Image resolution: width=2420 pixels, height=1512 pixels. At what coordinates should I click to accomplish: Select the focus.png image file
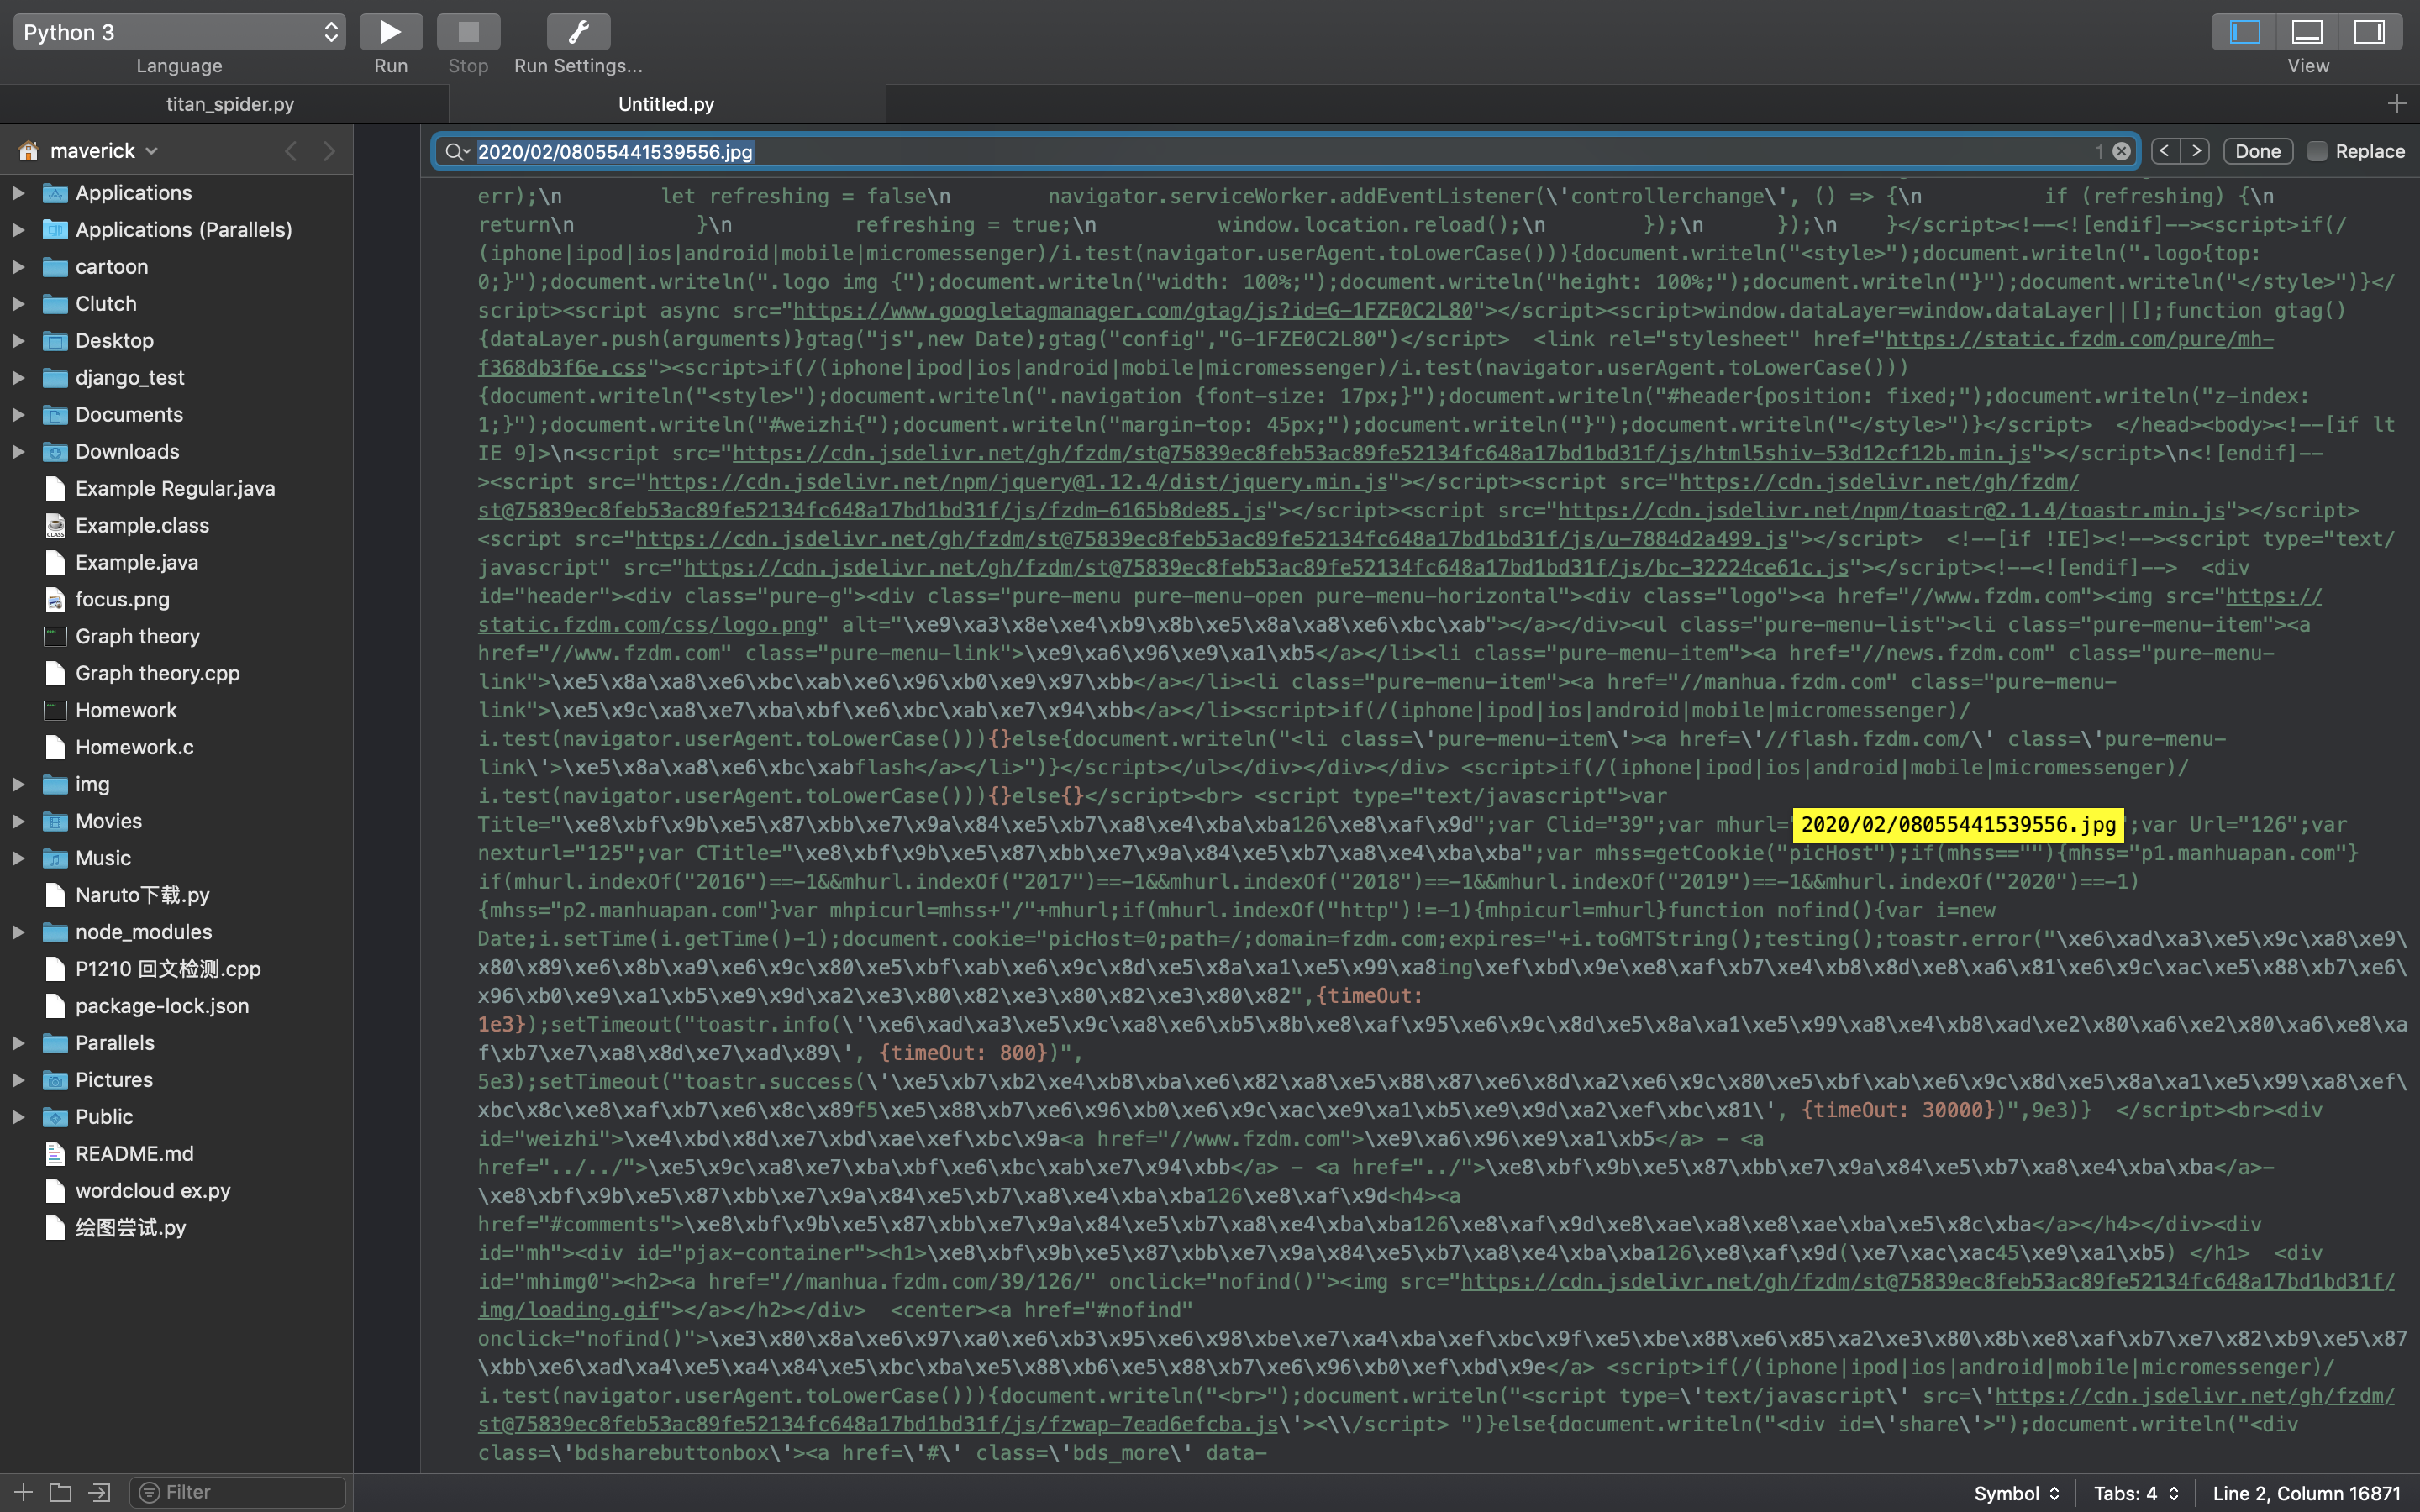tap(122, 600)
